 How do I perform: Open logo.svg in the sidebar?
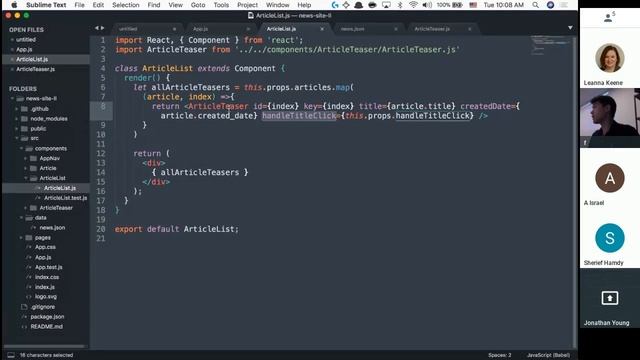tap(46, 296)
